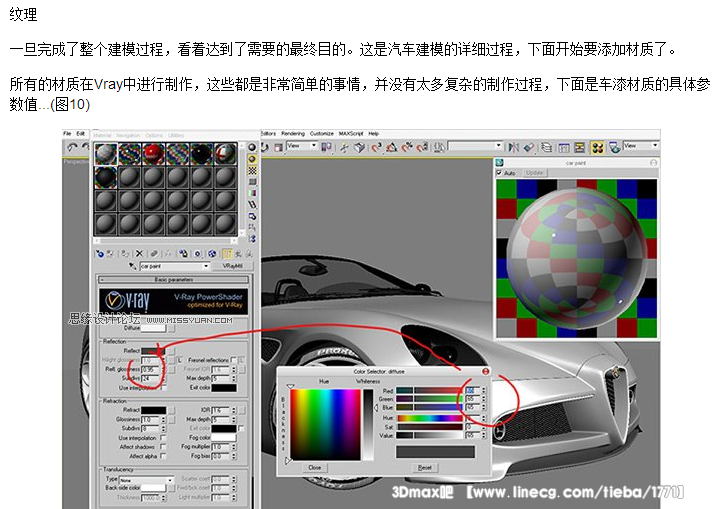Click the Assign Material to Selection icon

pos(125,254)
